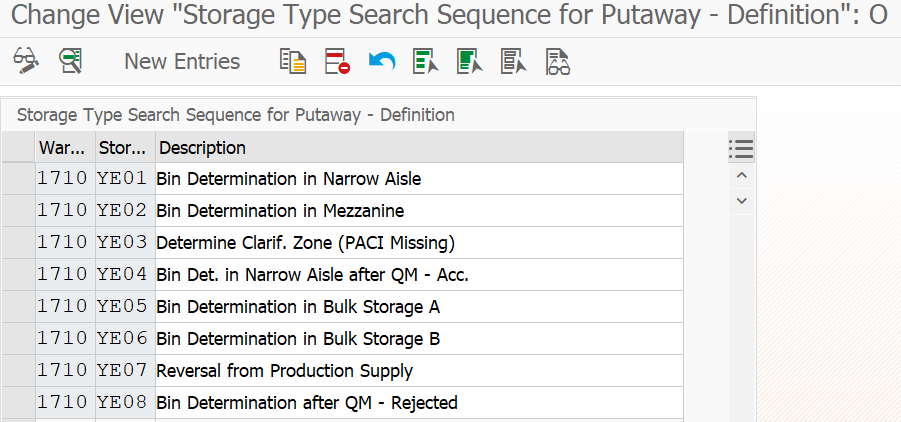Click New Entries button
Image resolution: width=901 pixels, height=422 pixels.
pyautogui.click(x=182, y=62)
